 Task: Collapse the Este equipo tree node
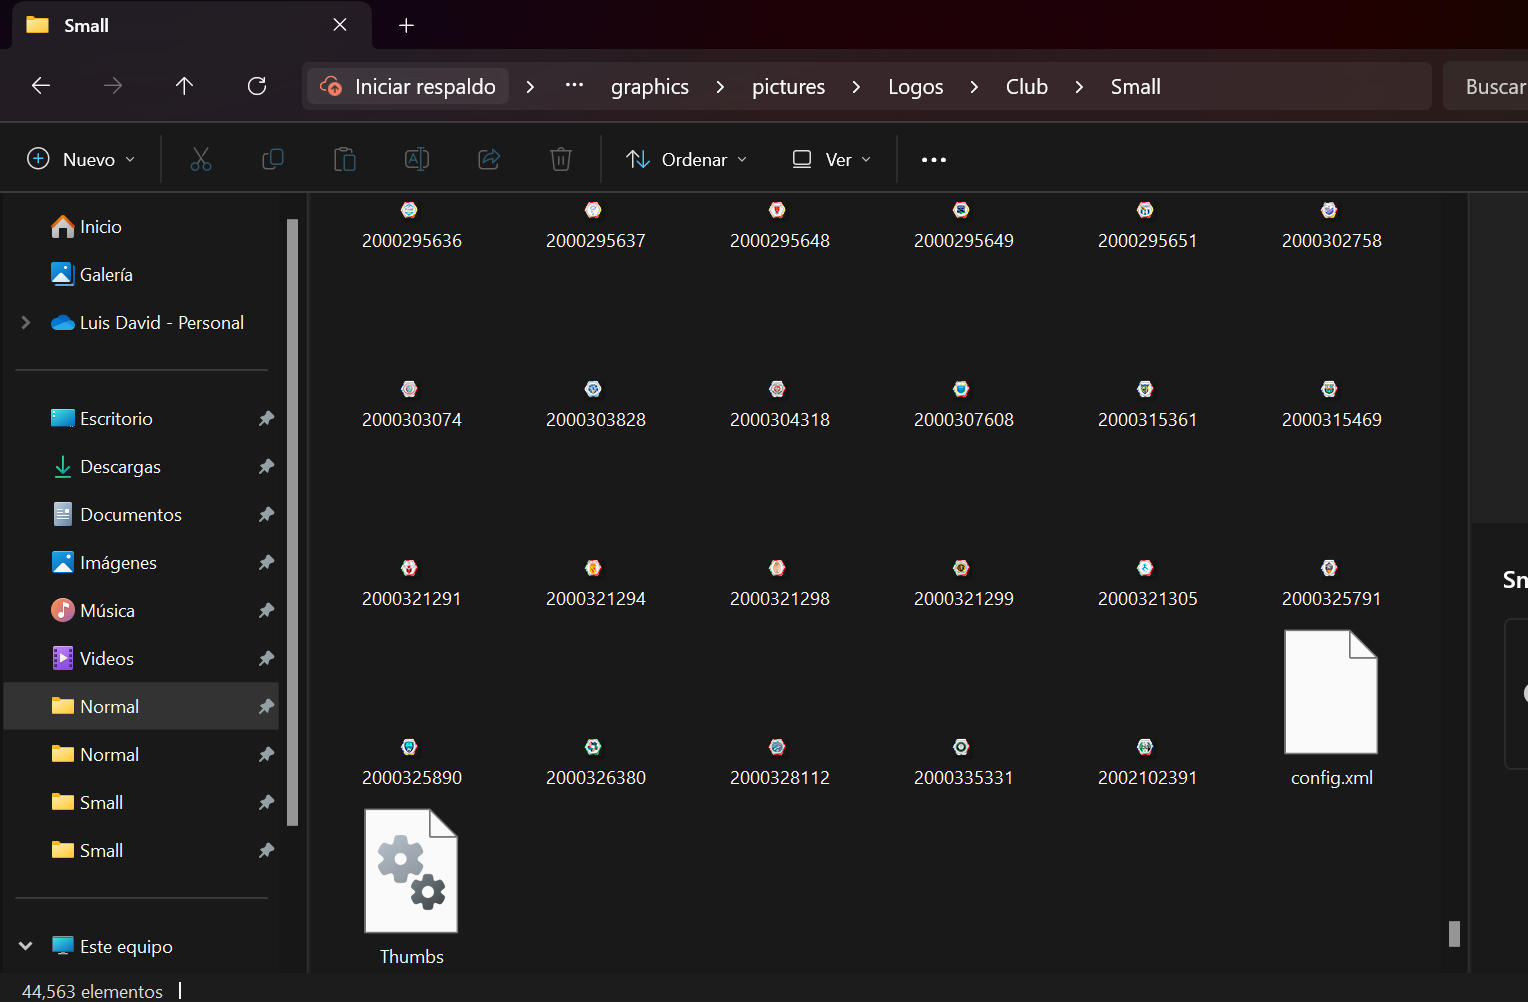tap(26, 946)
